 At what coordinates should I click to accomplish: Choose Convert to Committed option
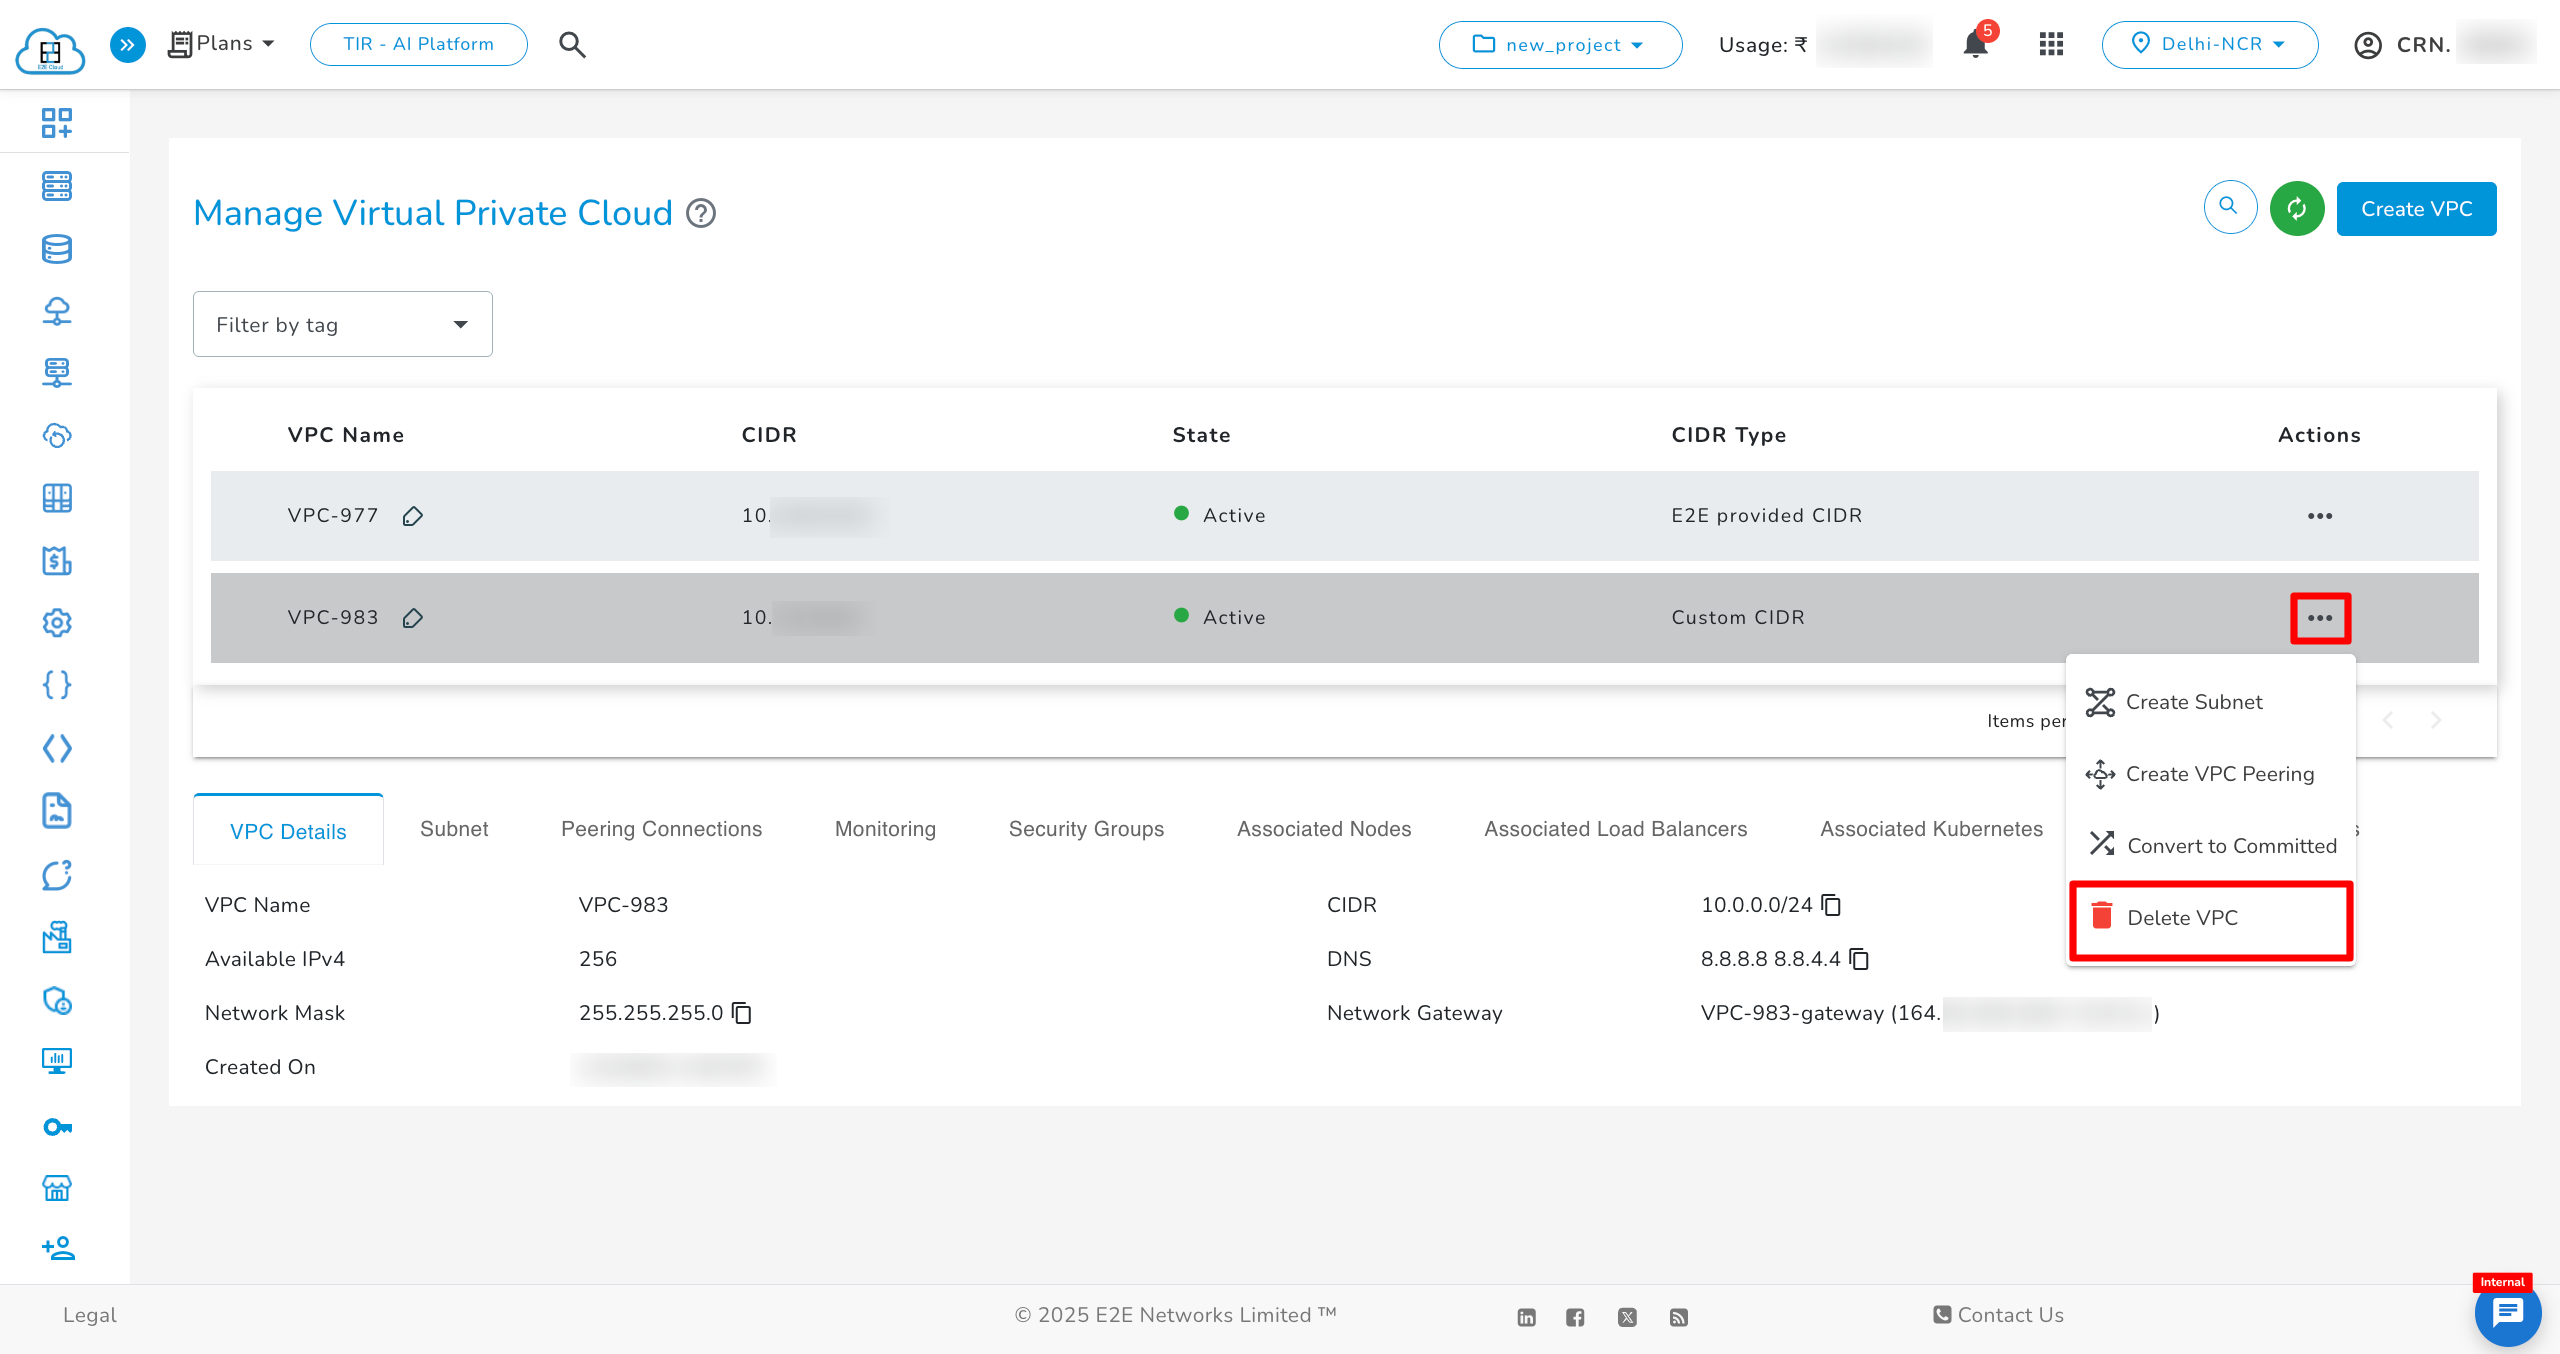[x=2232, y=845]
